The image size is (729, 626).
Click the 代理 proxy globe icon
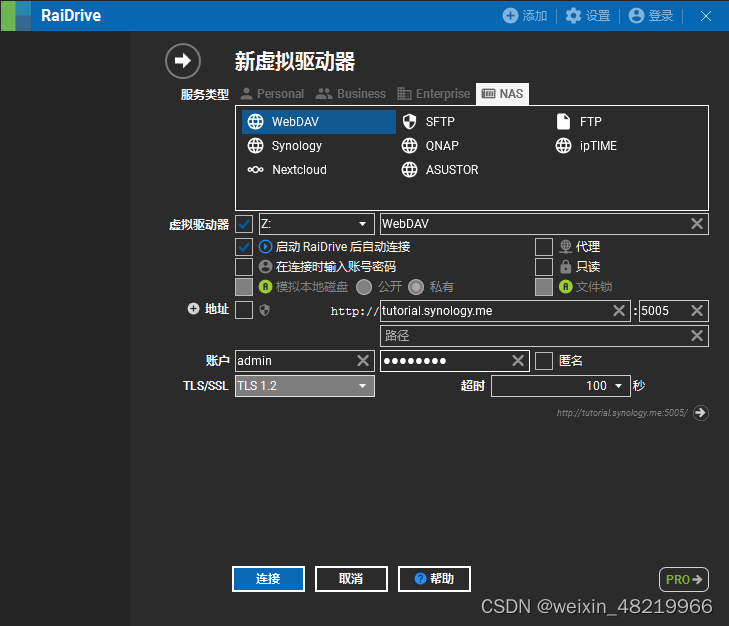click(565, 246)
